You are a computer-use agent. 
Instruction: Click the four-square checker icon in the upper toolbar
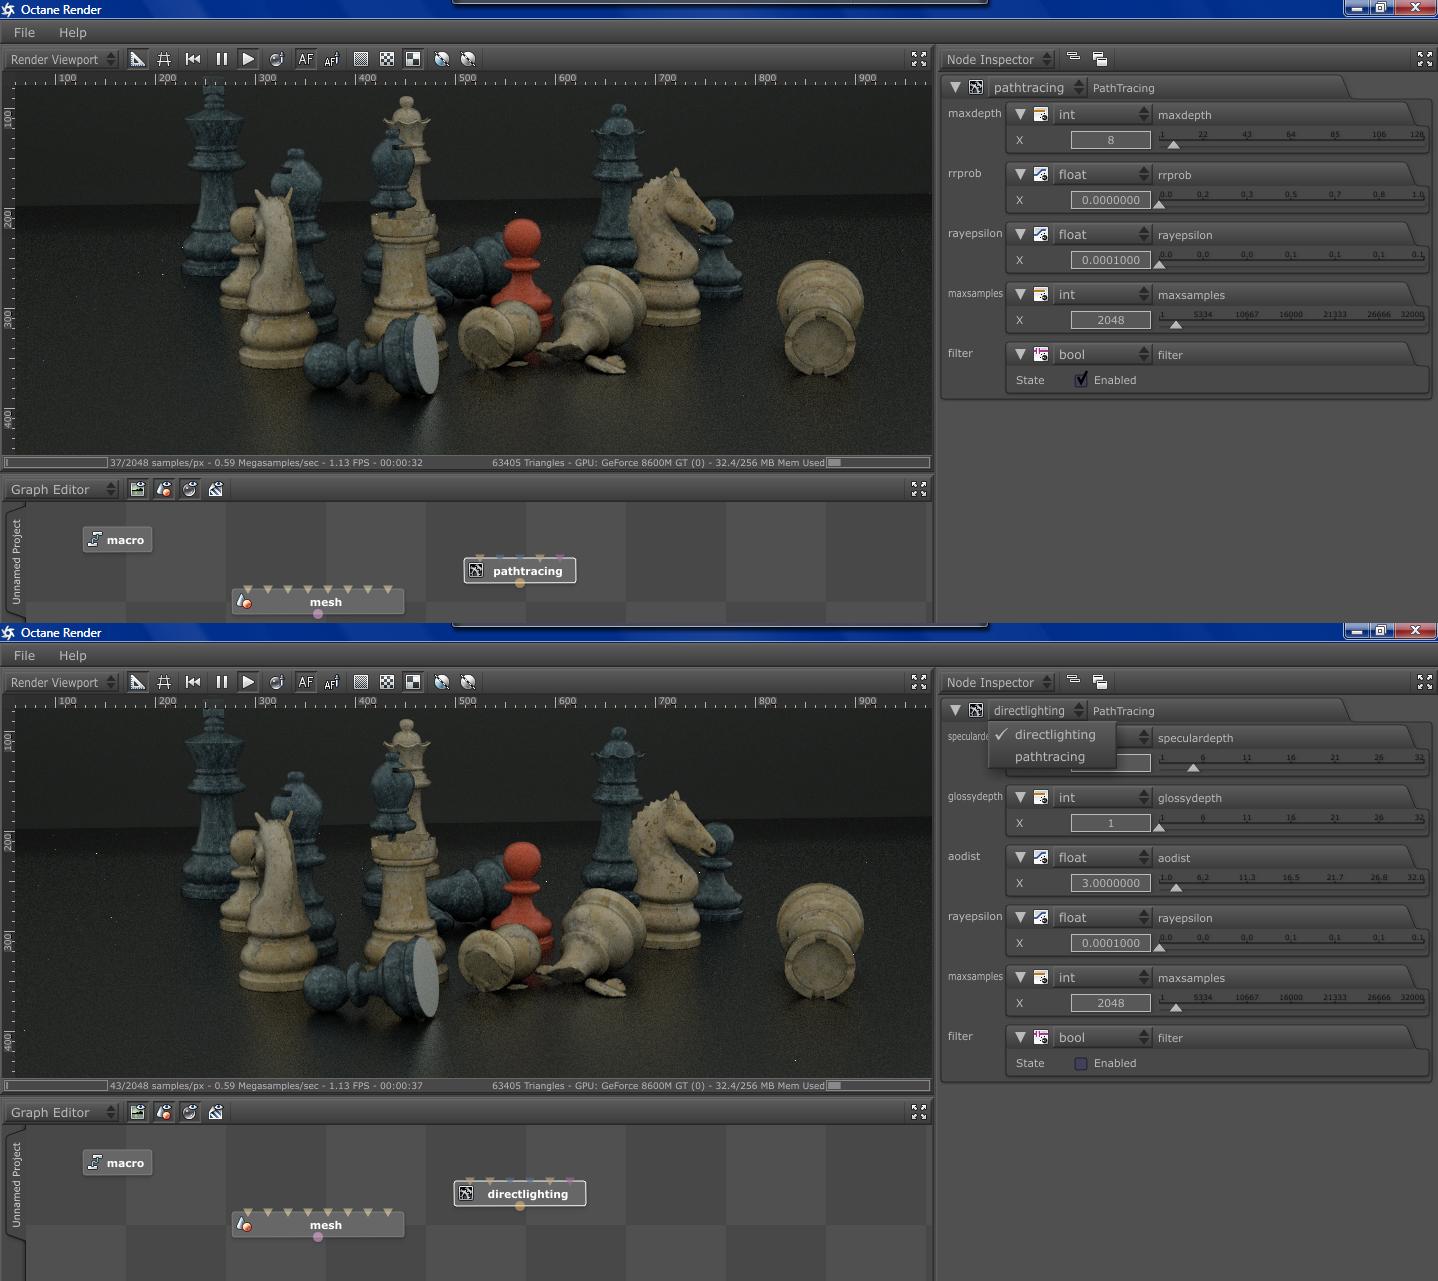(x=413, y=59)
